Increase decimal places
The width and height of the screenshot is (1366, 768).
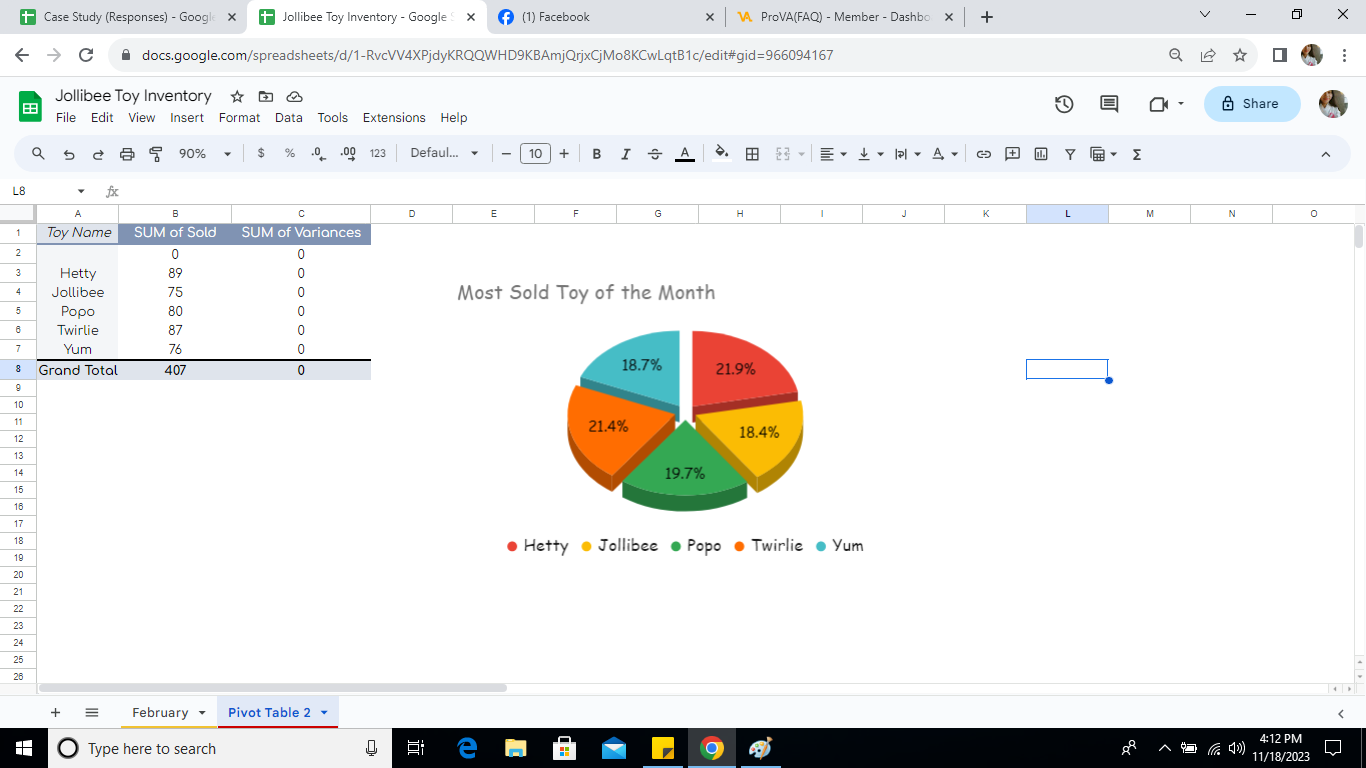coord(348,154)
